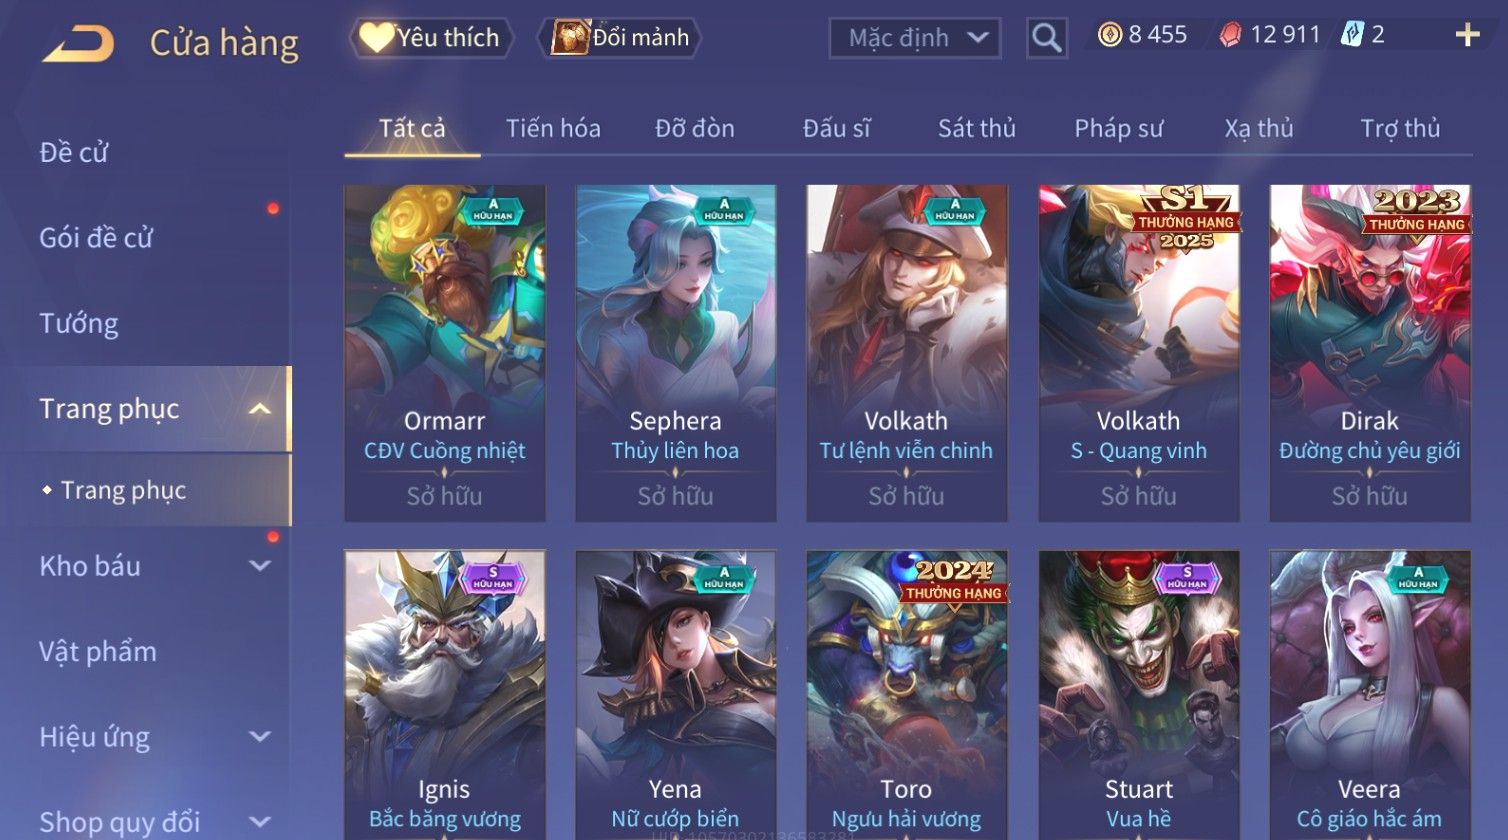The width and height of the screenshot is (1508, 840).
Task: Collapse the Trang phục sidebar section
Action: pyautogui.click(x=260, y=409)
